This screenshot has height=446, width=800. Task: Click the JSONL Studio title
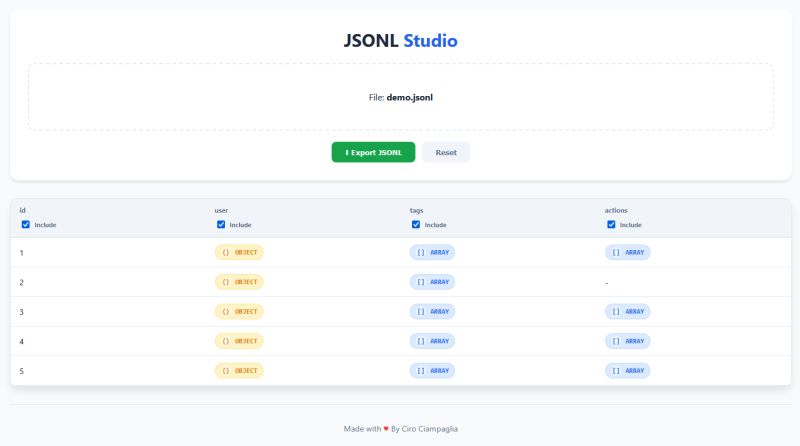401,40
